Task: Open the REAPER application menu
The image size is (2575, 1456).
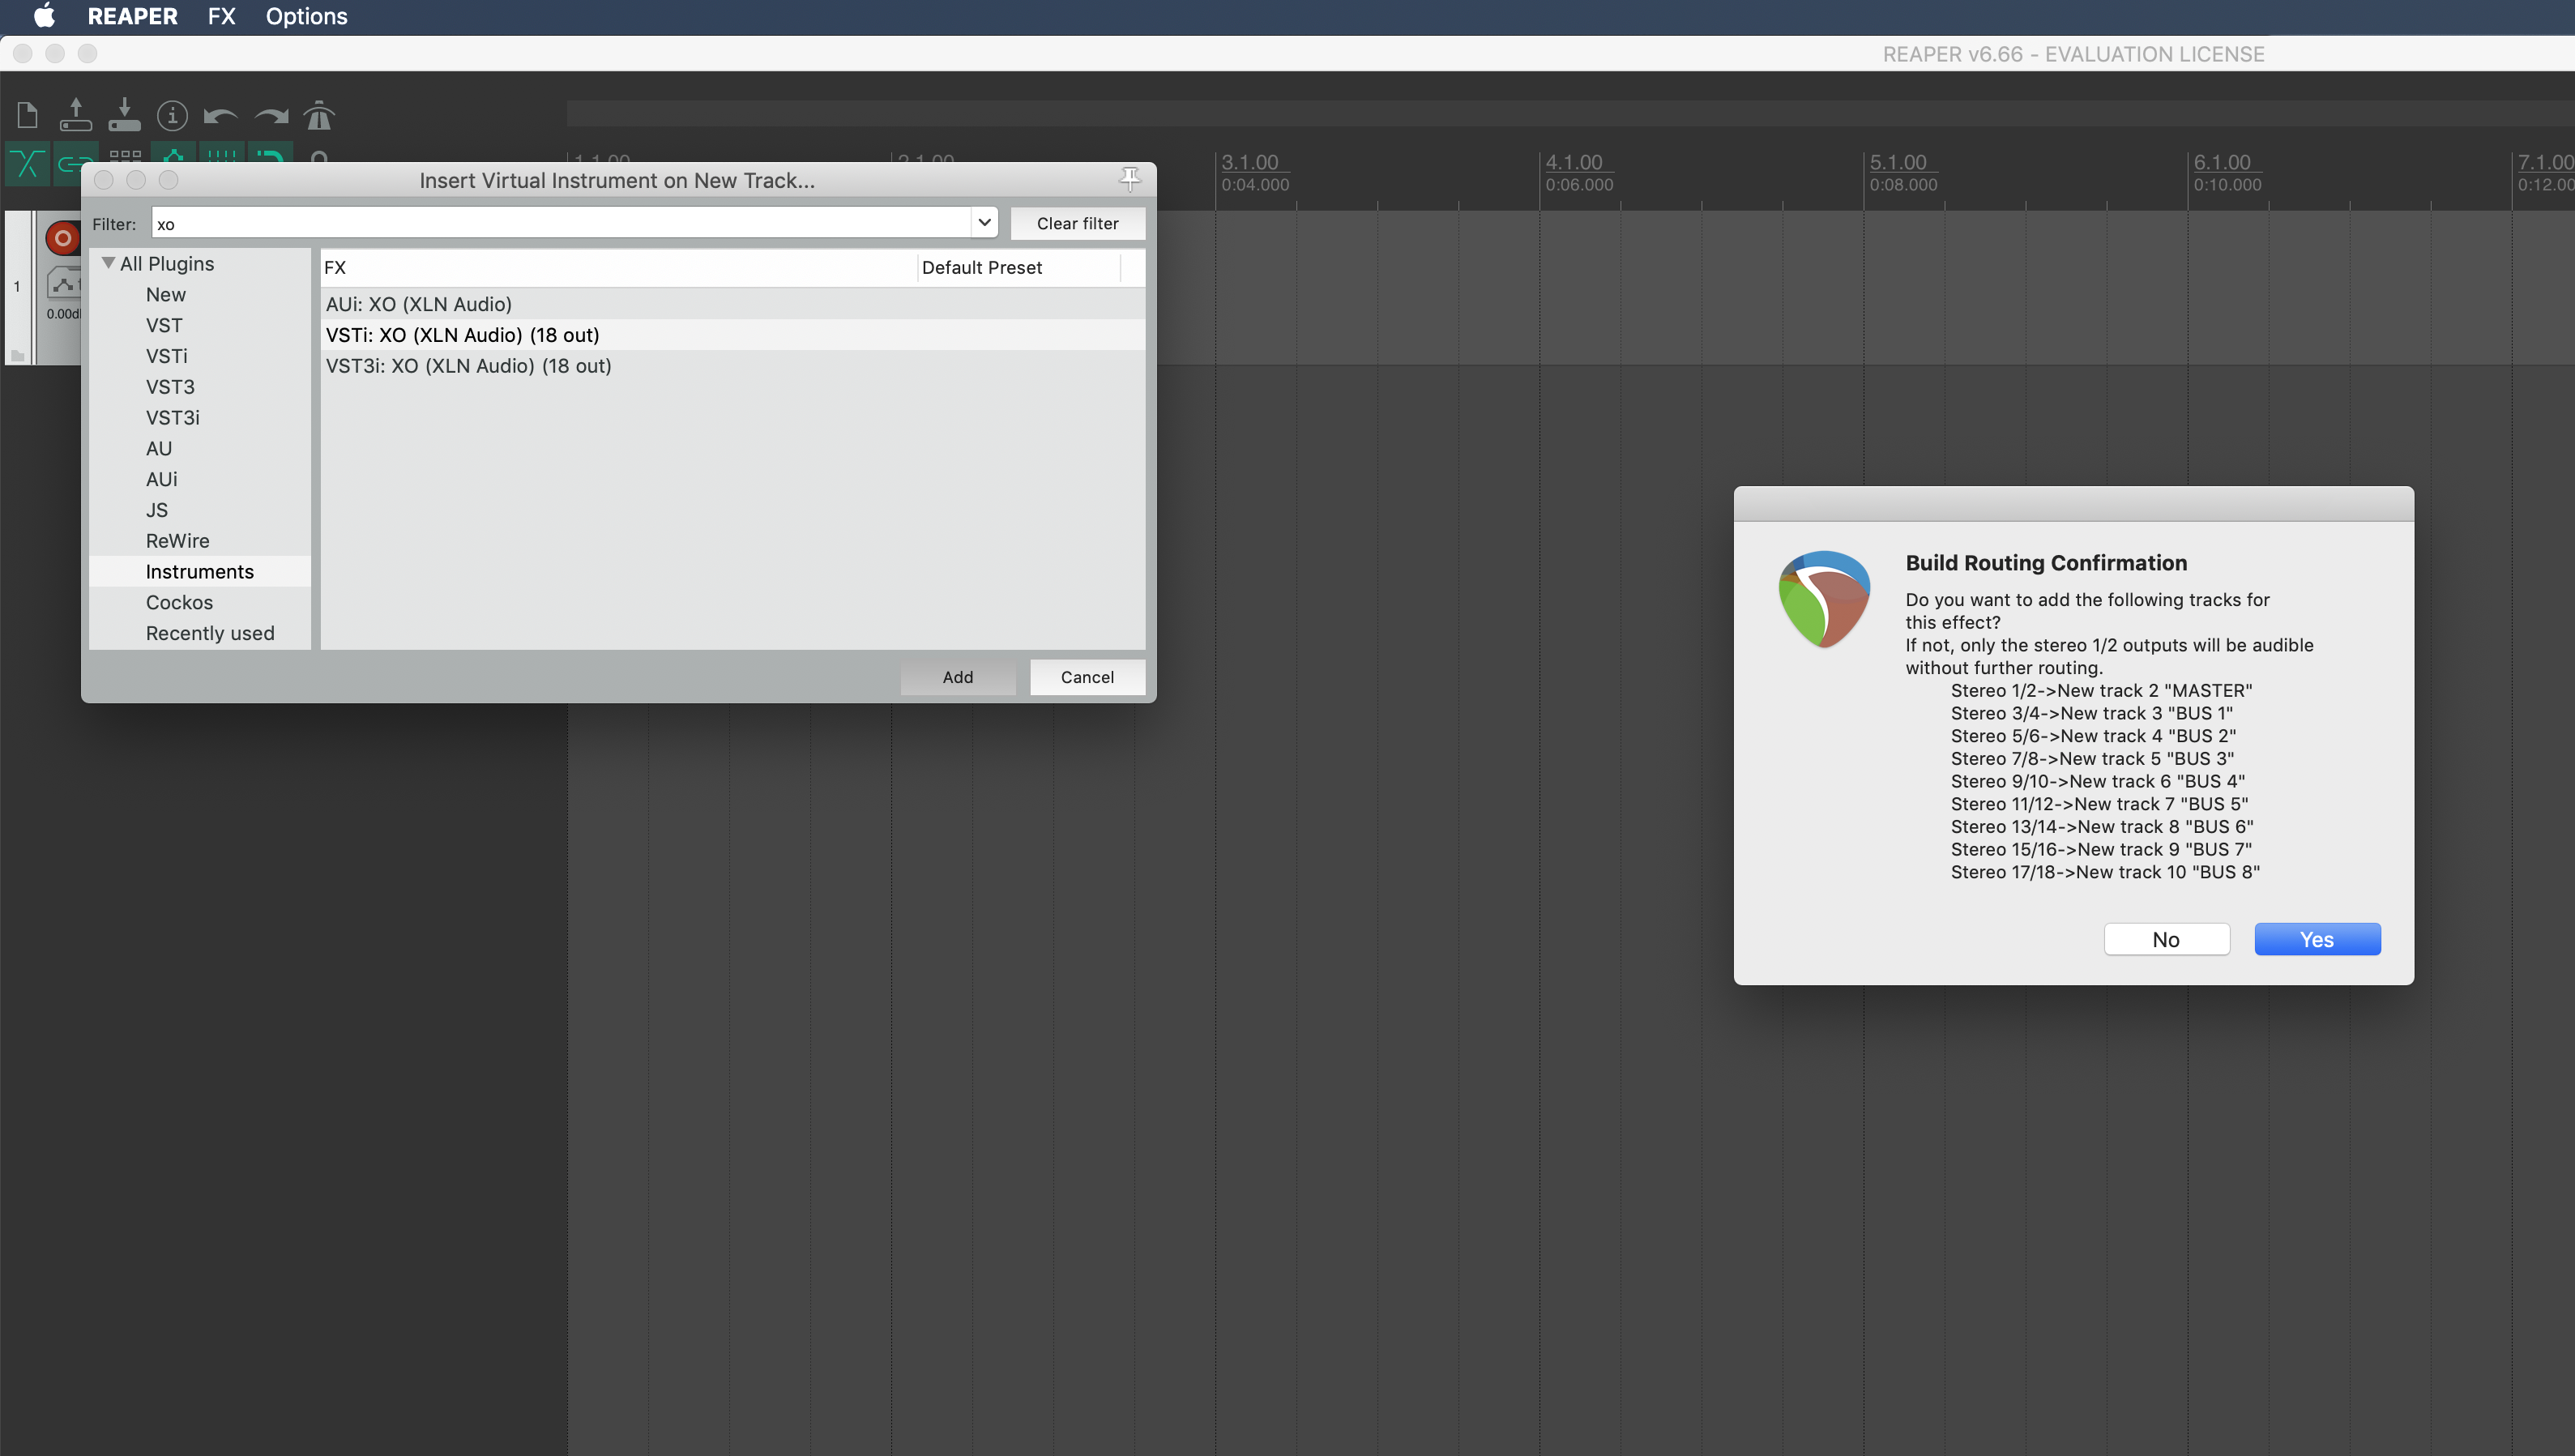Action: pyautogui.click(x=132, y=16)
